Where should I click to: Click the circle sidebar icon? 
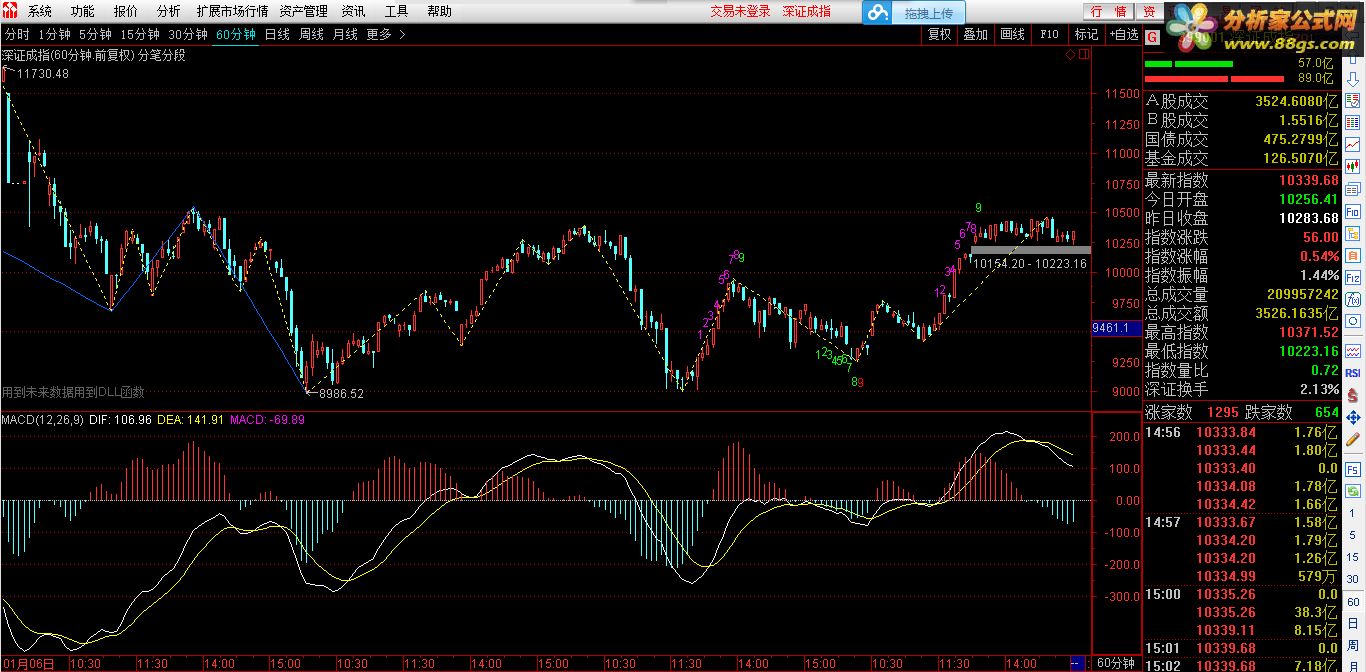coord(1352,320)
